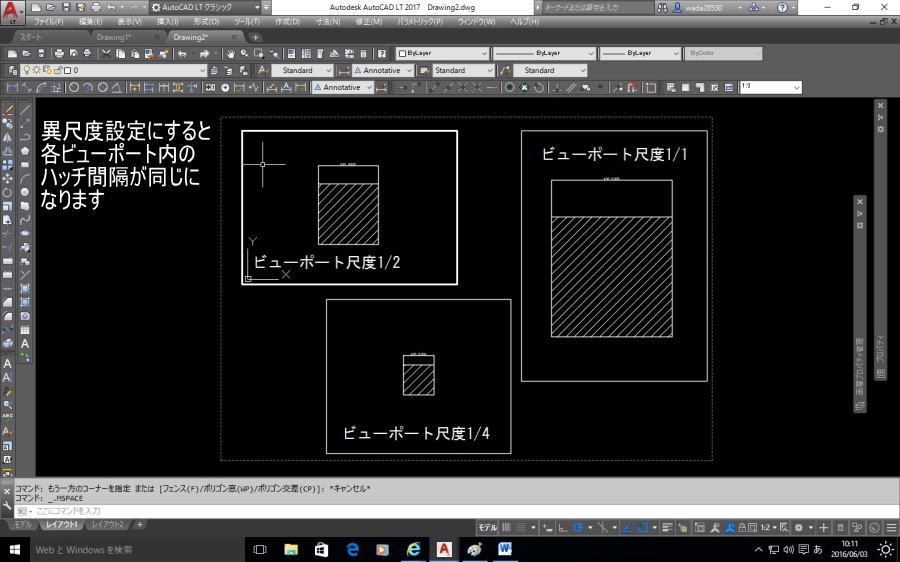
Task: Toggle lineweight display in status bar
Action: (667, 527)
